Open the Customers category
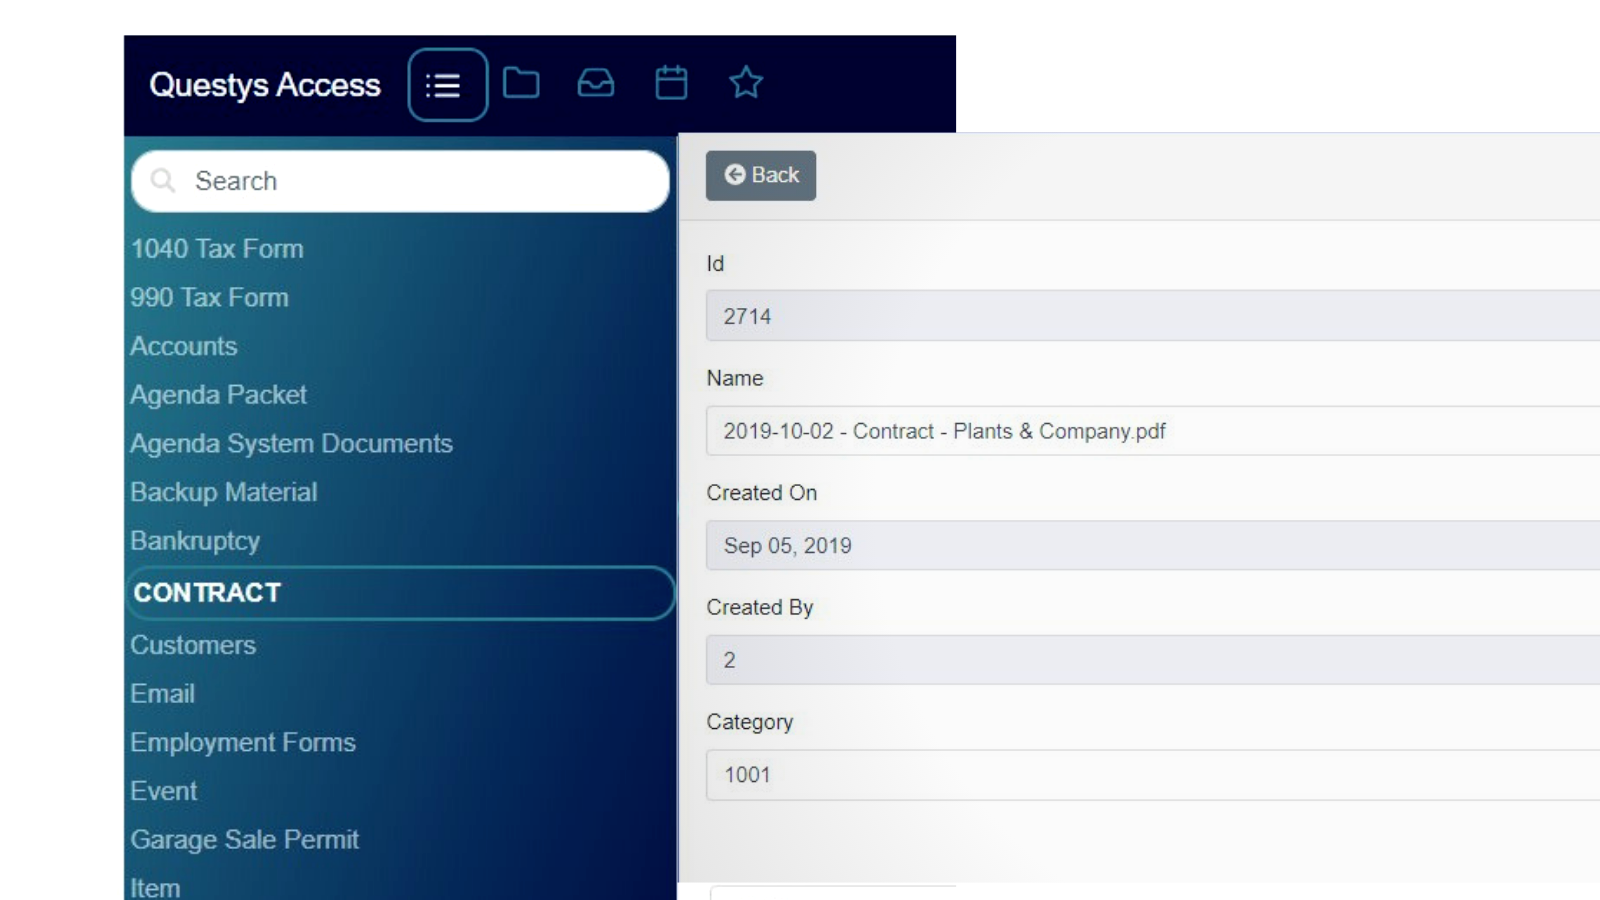This screenshot has height=900, width=1600. (193, 645)
